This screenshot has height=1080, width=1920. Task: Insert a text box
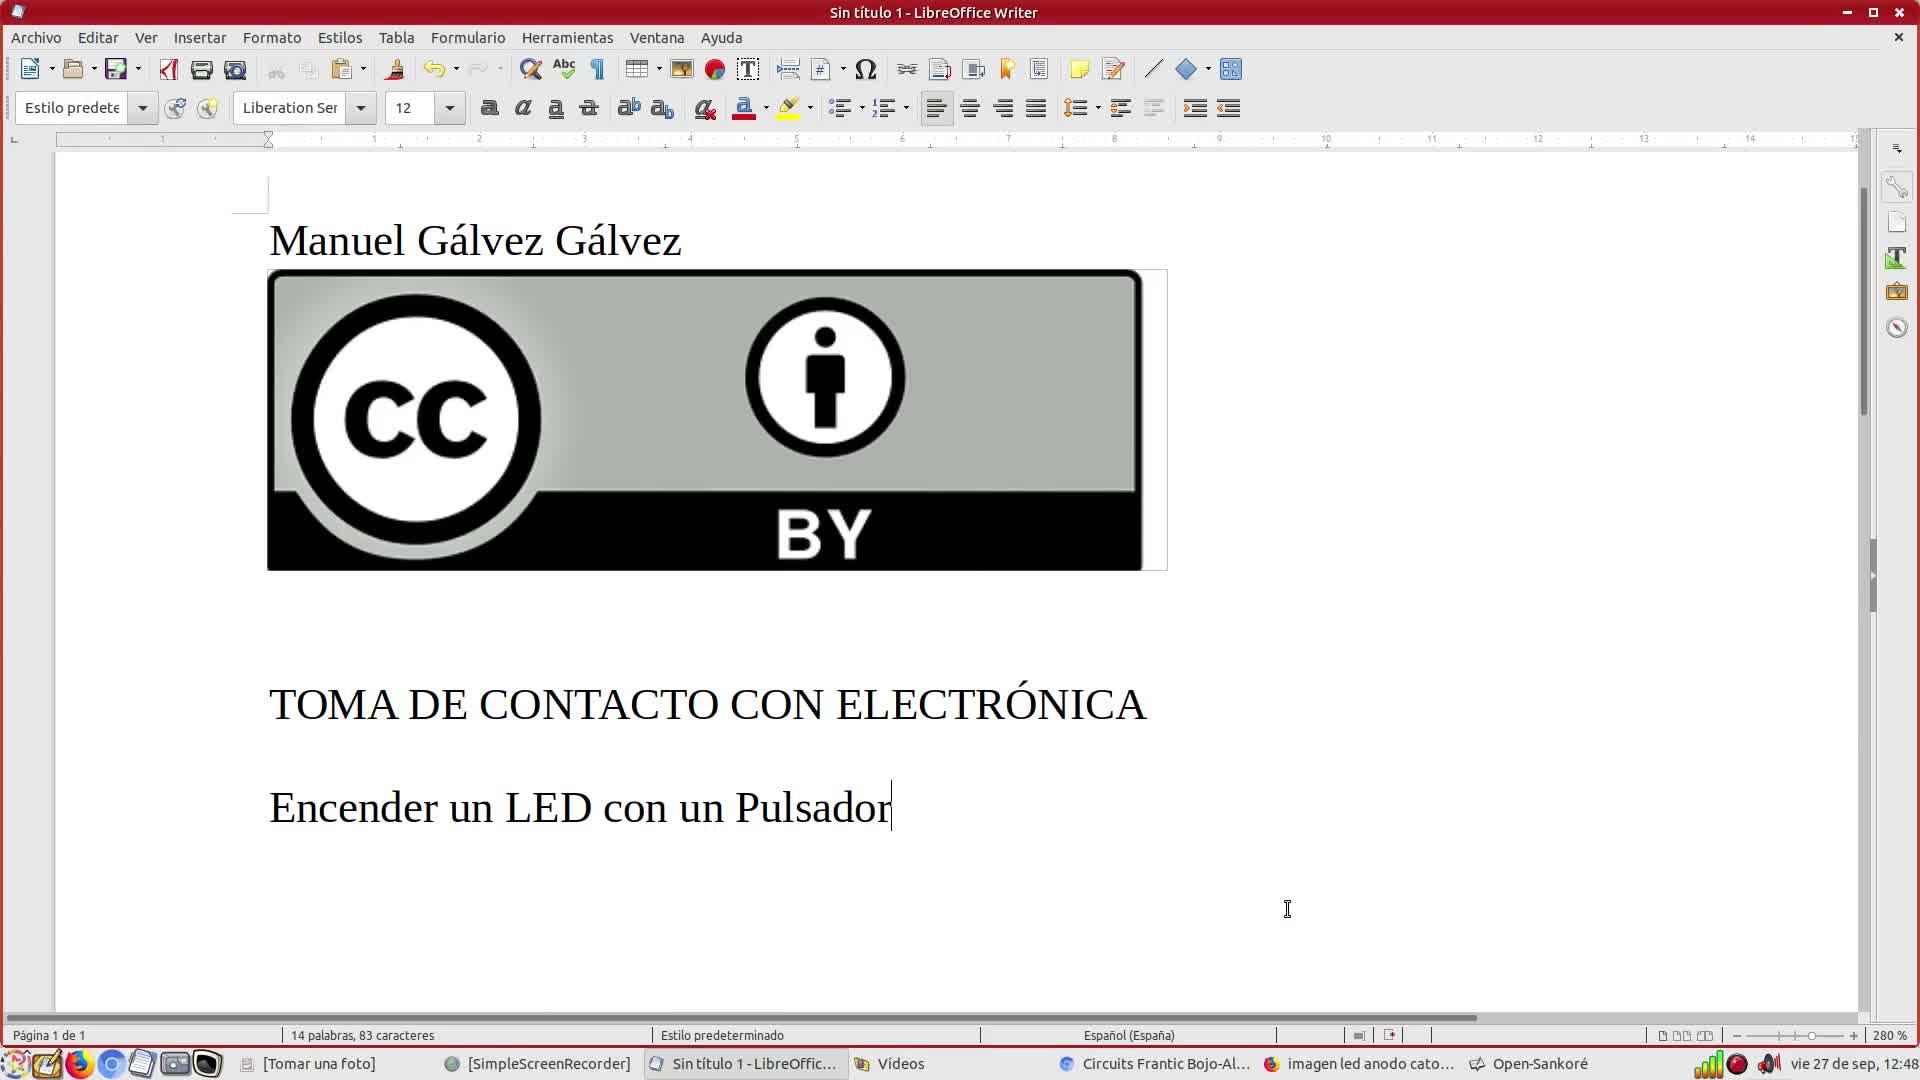tap(747, 69)
